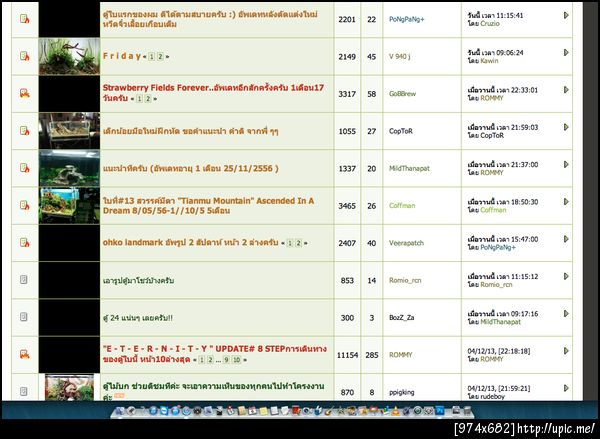Open the Friday thread title
Screen dimensions: 600x439
point(122,56)
